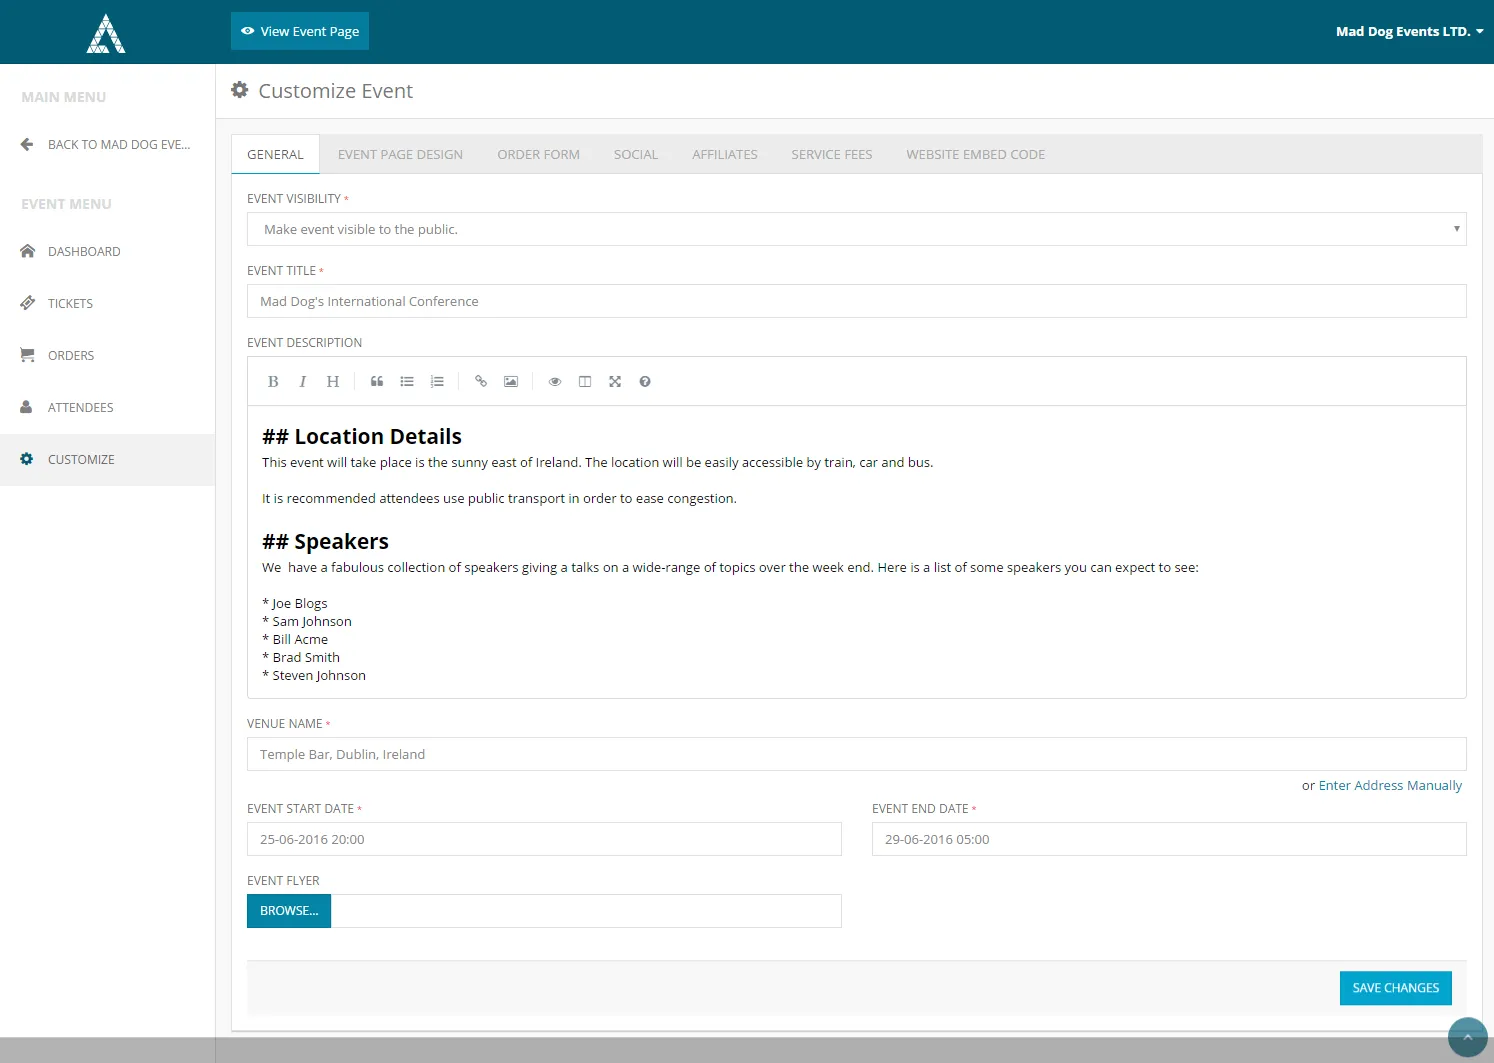Open the Event Page Design tab

point(400,154)
